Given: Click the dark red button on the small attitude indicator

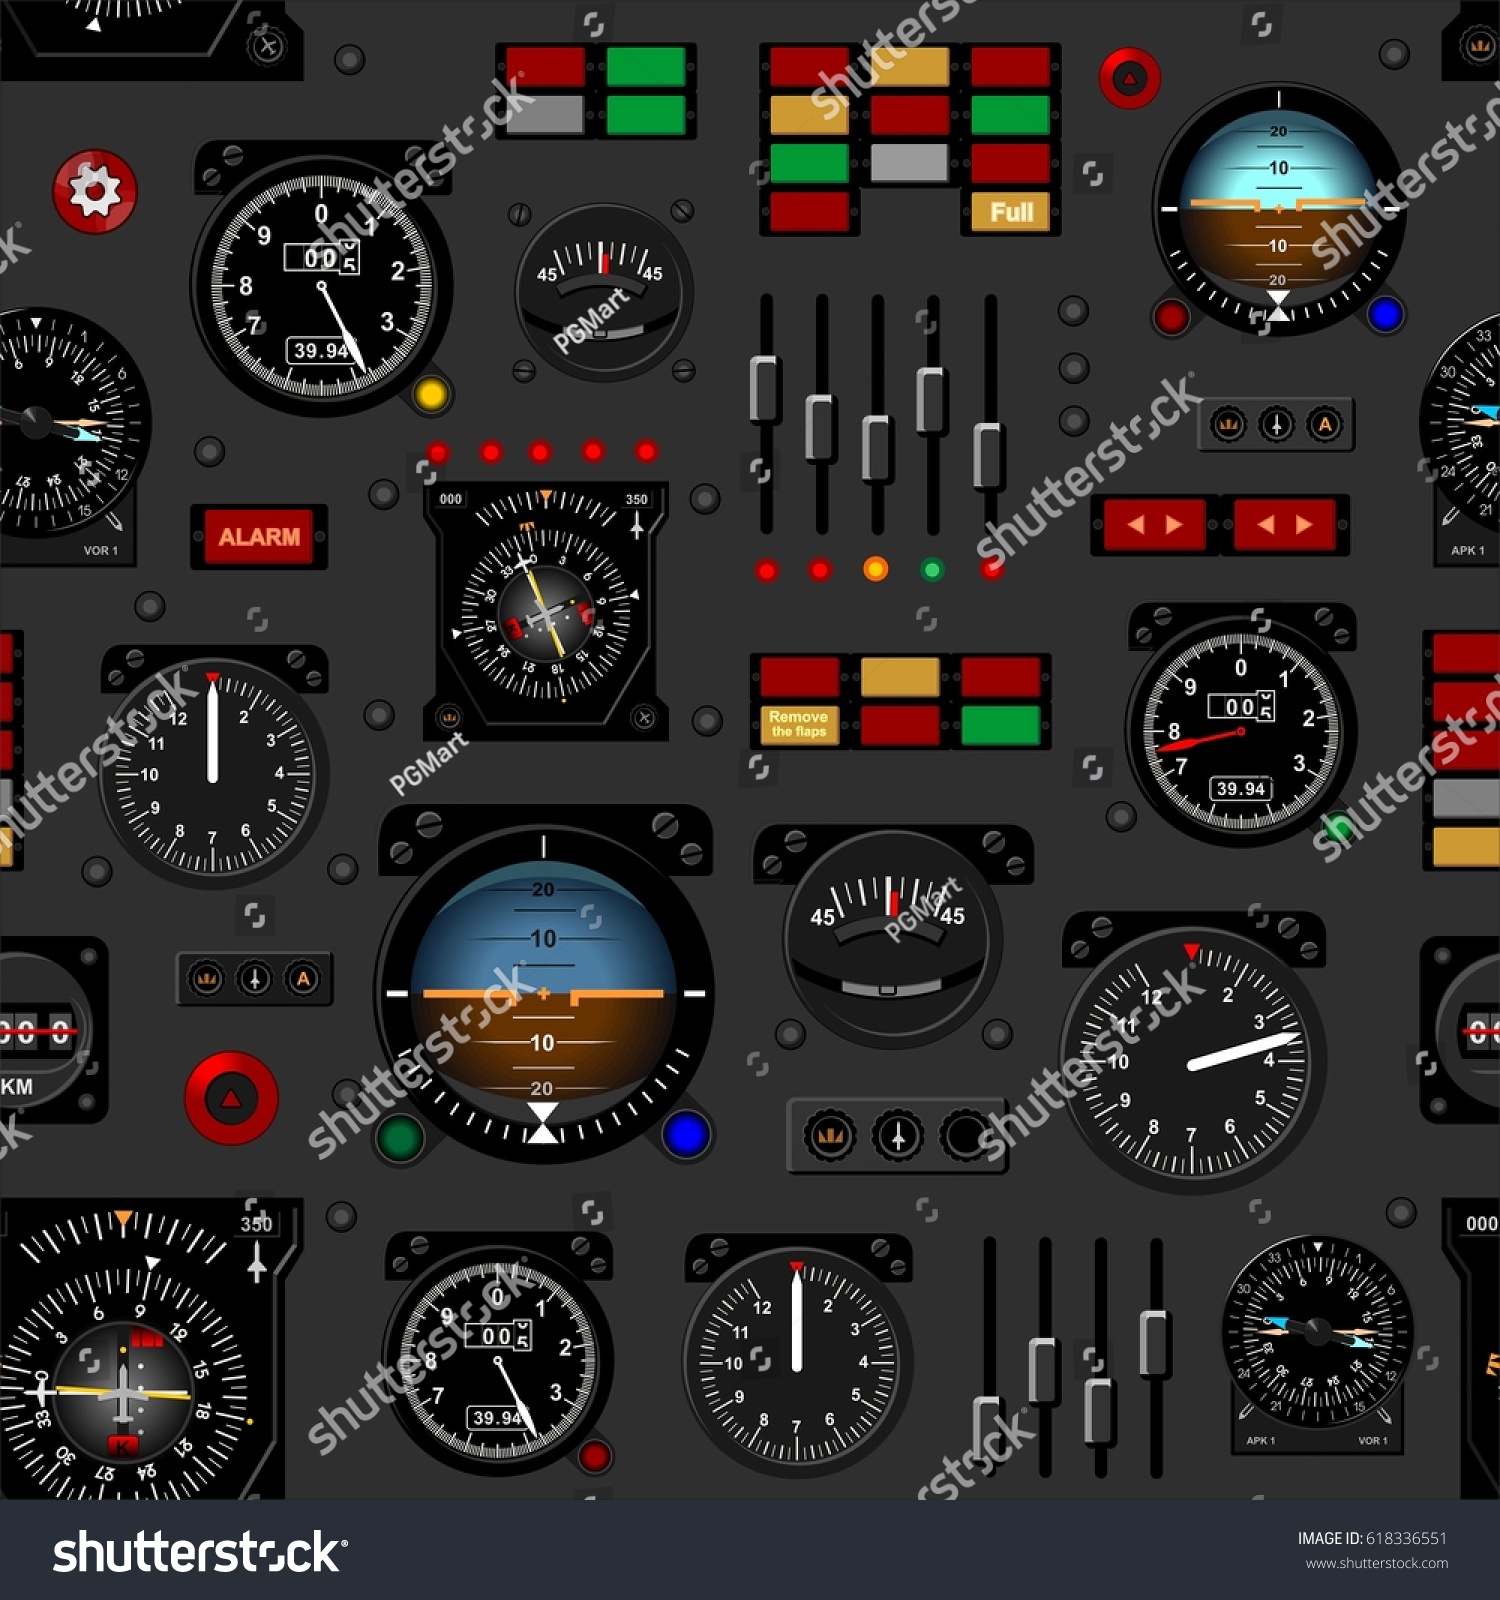Looking at the screenshot, I should pos(1171,317).
